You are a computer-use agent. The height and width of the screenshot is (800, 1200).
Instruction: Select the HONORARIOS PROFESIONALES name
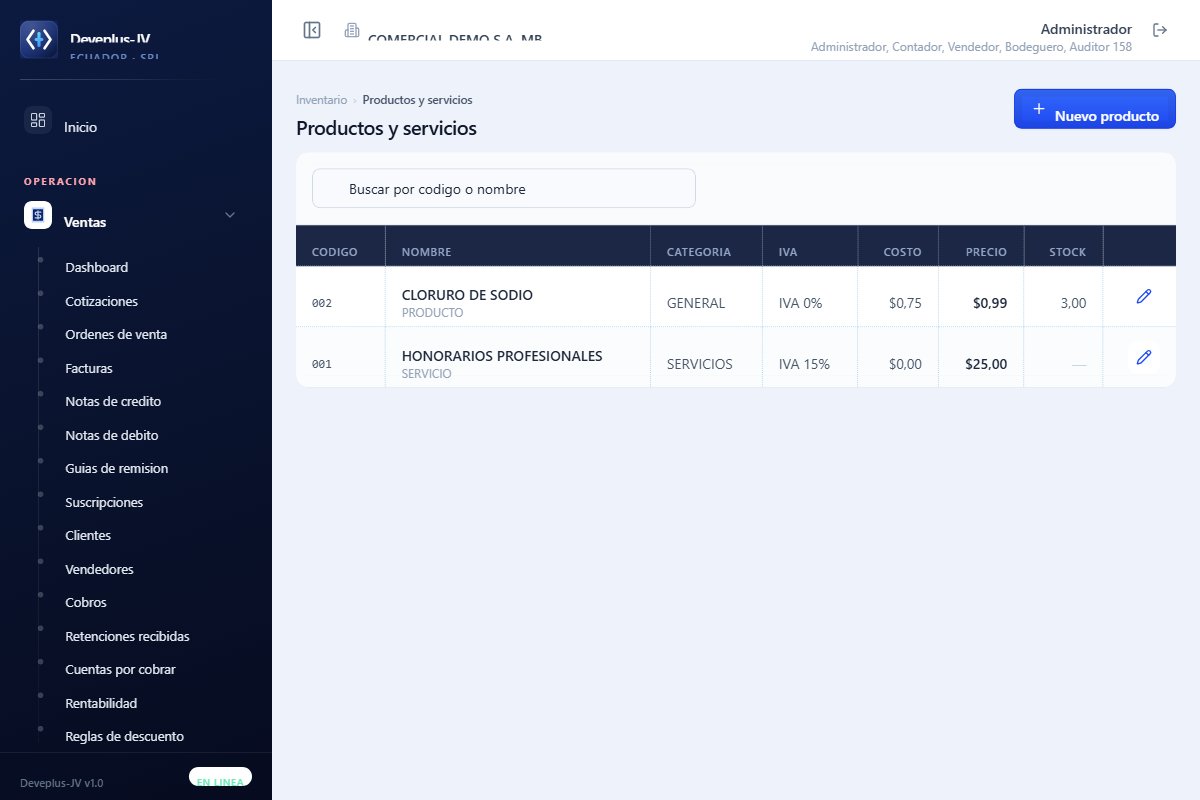click(x=502, y=356)
